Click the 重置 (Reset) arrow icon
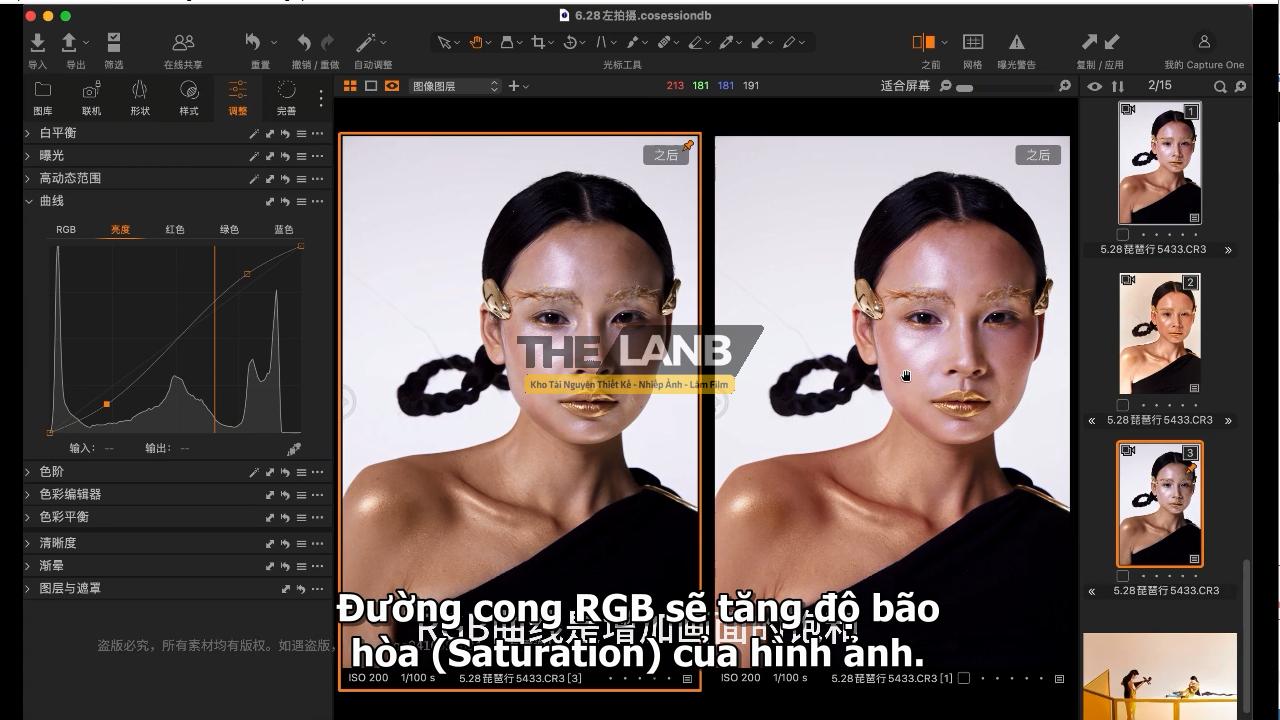 pyautogui.click(x=253, y=42)
